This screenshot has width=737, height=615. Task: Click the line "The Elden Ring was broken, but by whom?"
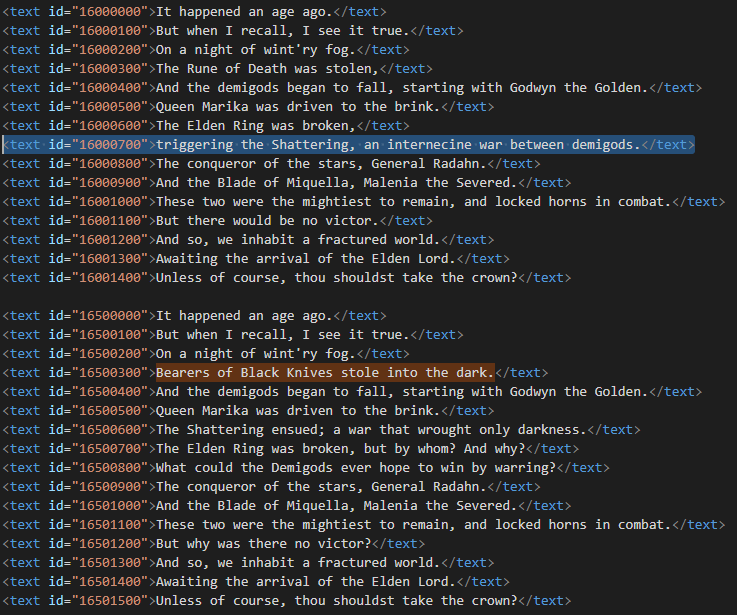(291, 449)
